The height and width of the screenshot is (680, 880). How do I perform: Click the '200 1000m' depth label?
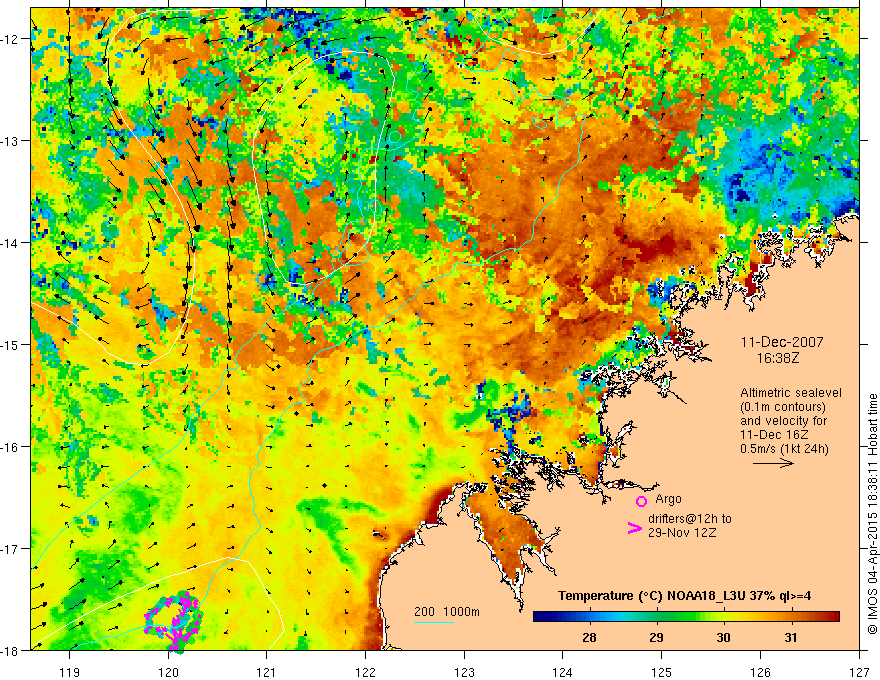click(x=447, y=612)
